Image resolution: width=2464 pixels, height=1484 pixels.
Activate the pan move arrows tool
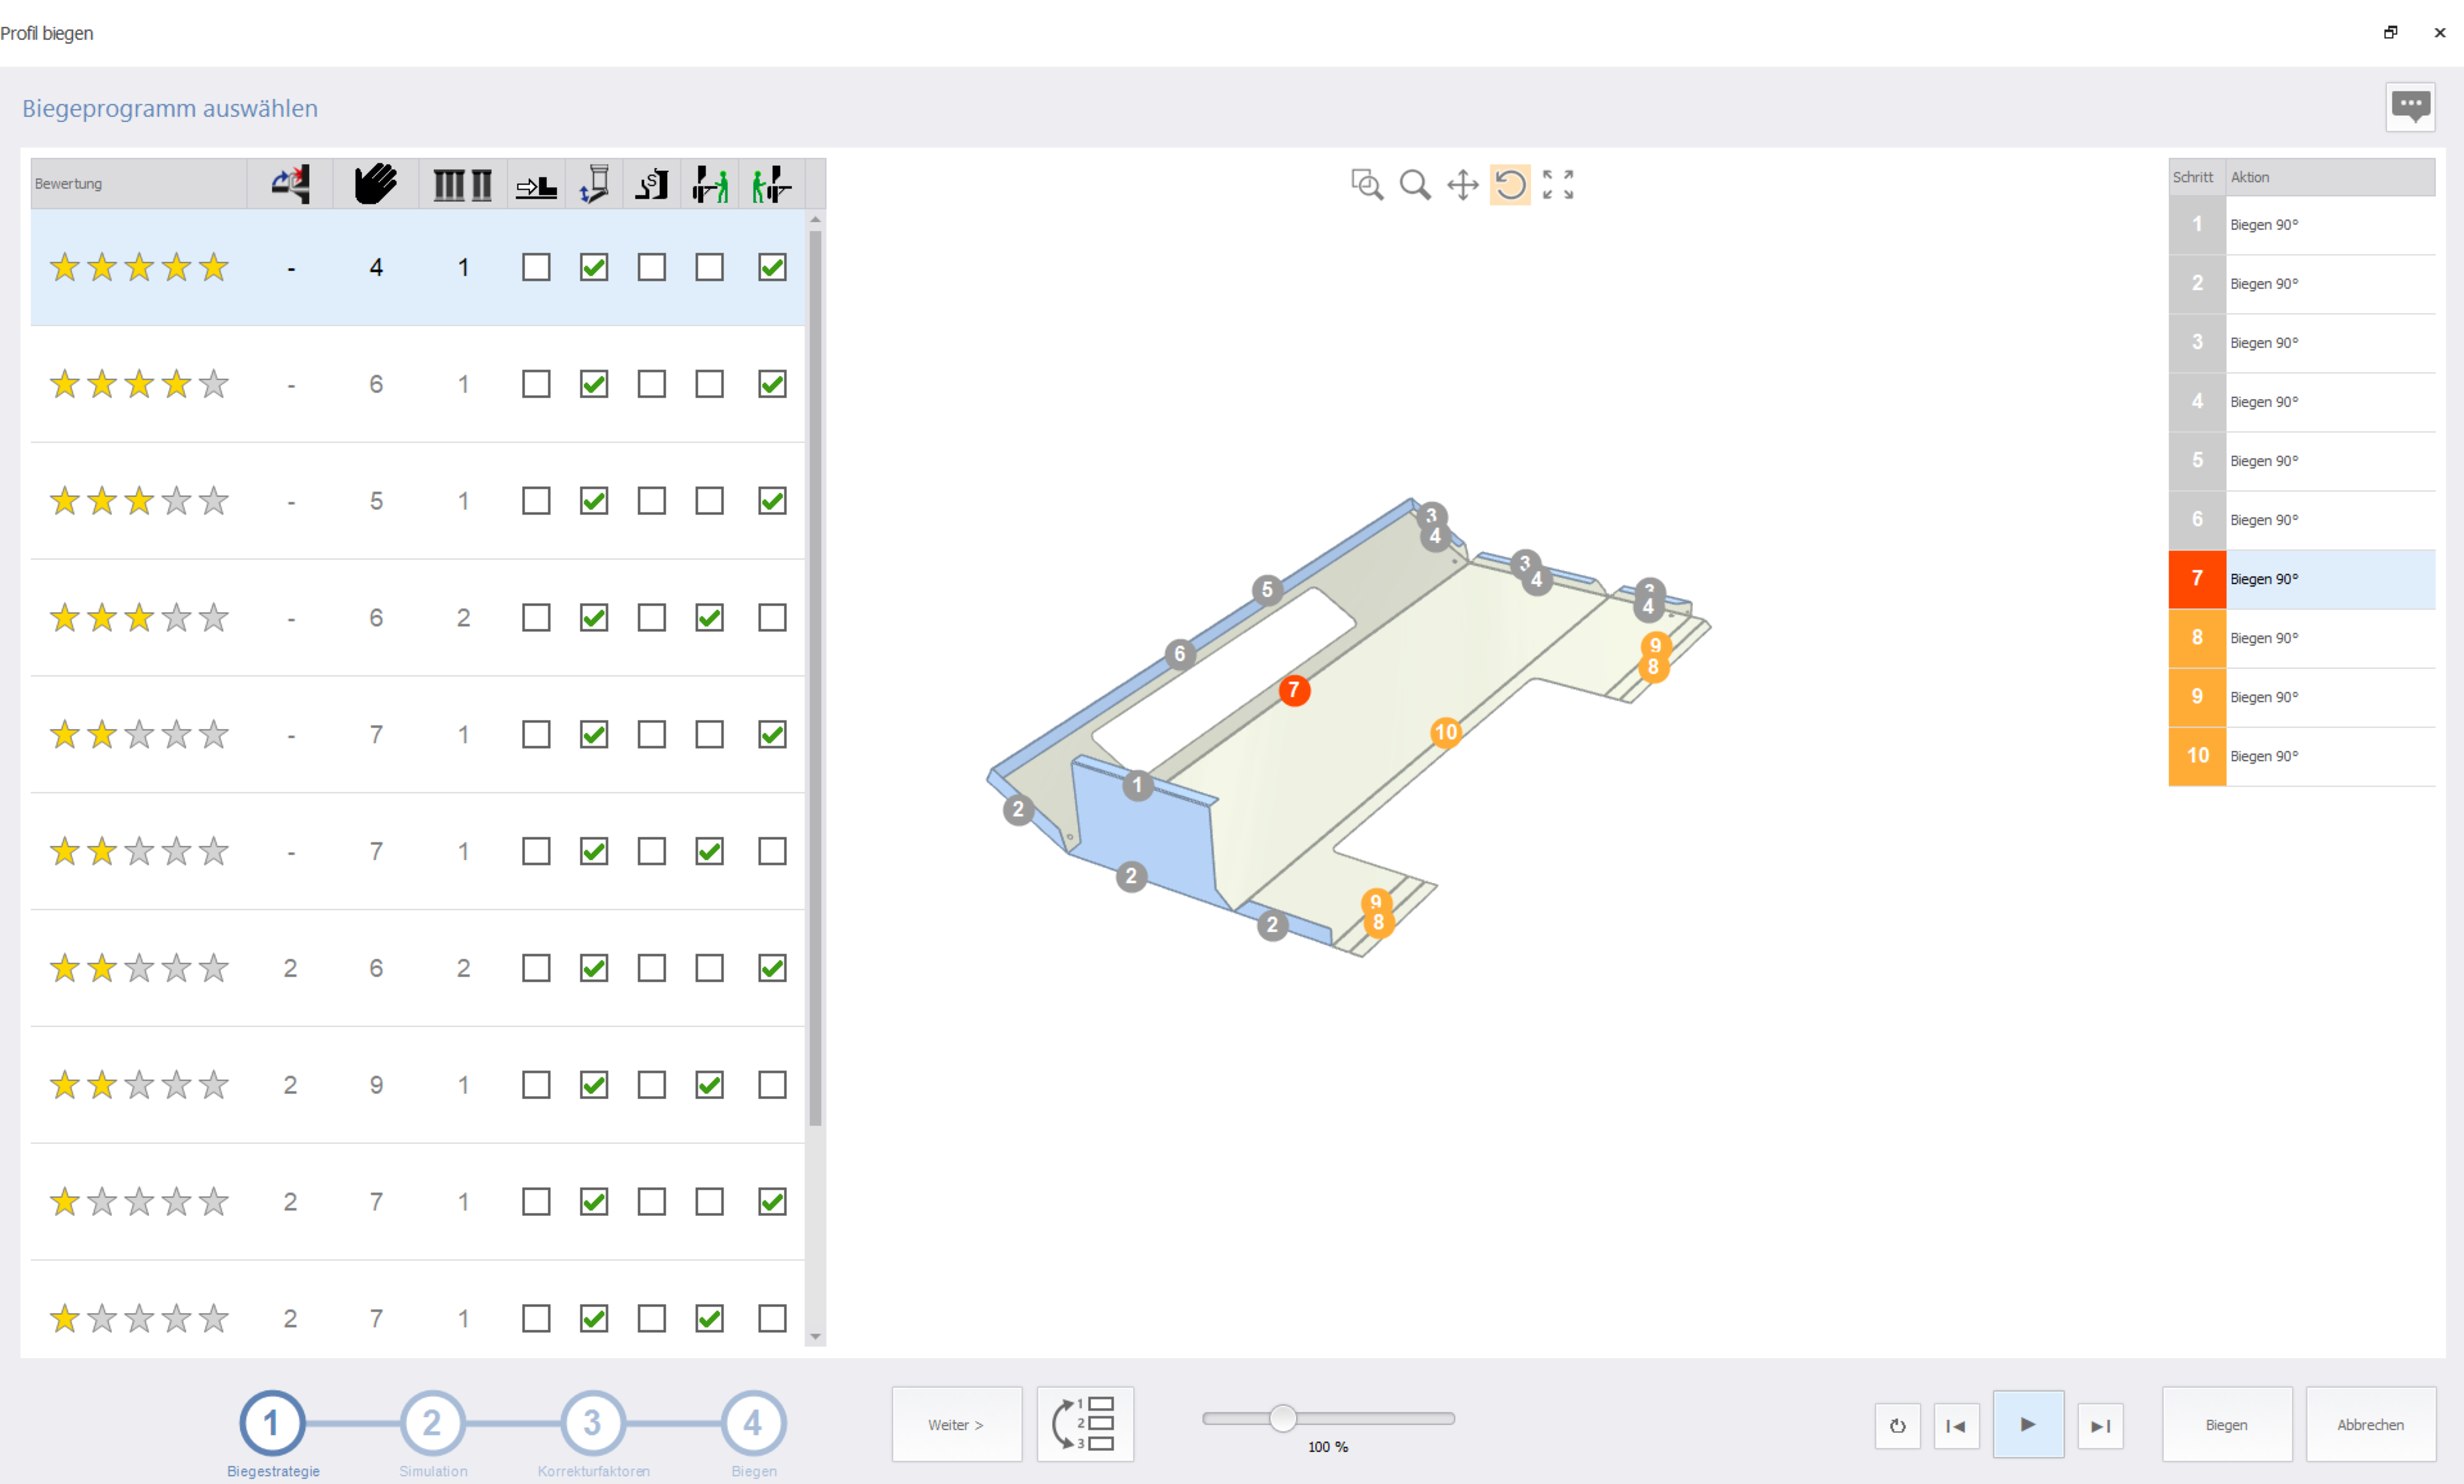[x=1462, y=185]
